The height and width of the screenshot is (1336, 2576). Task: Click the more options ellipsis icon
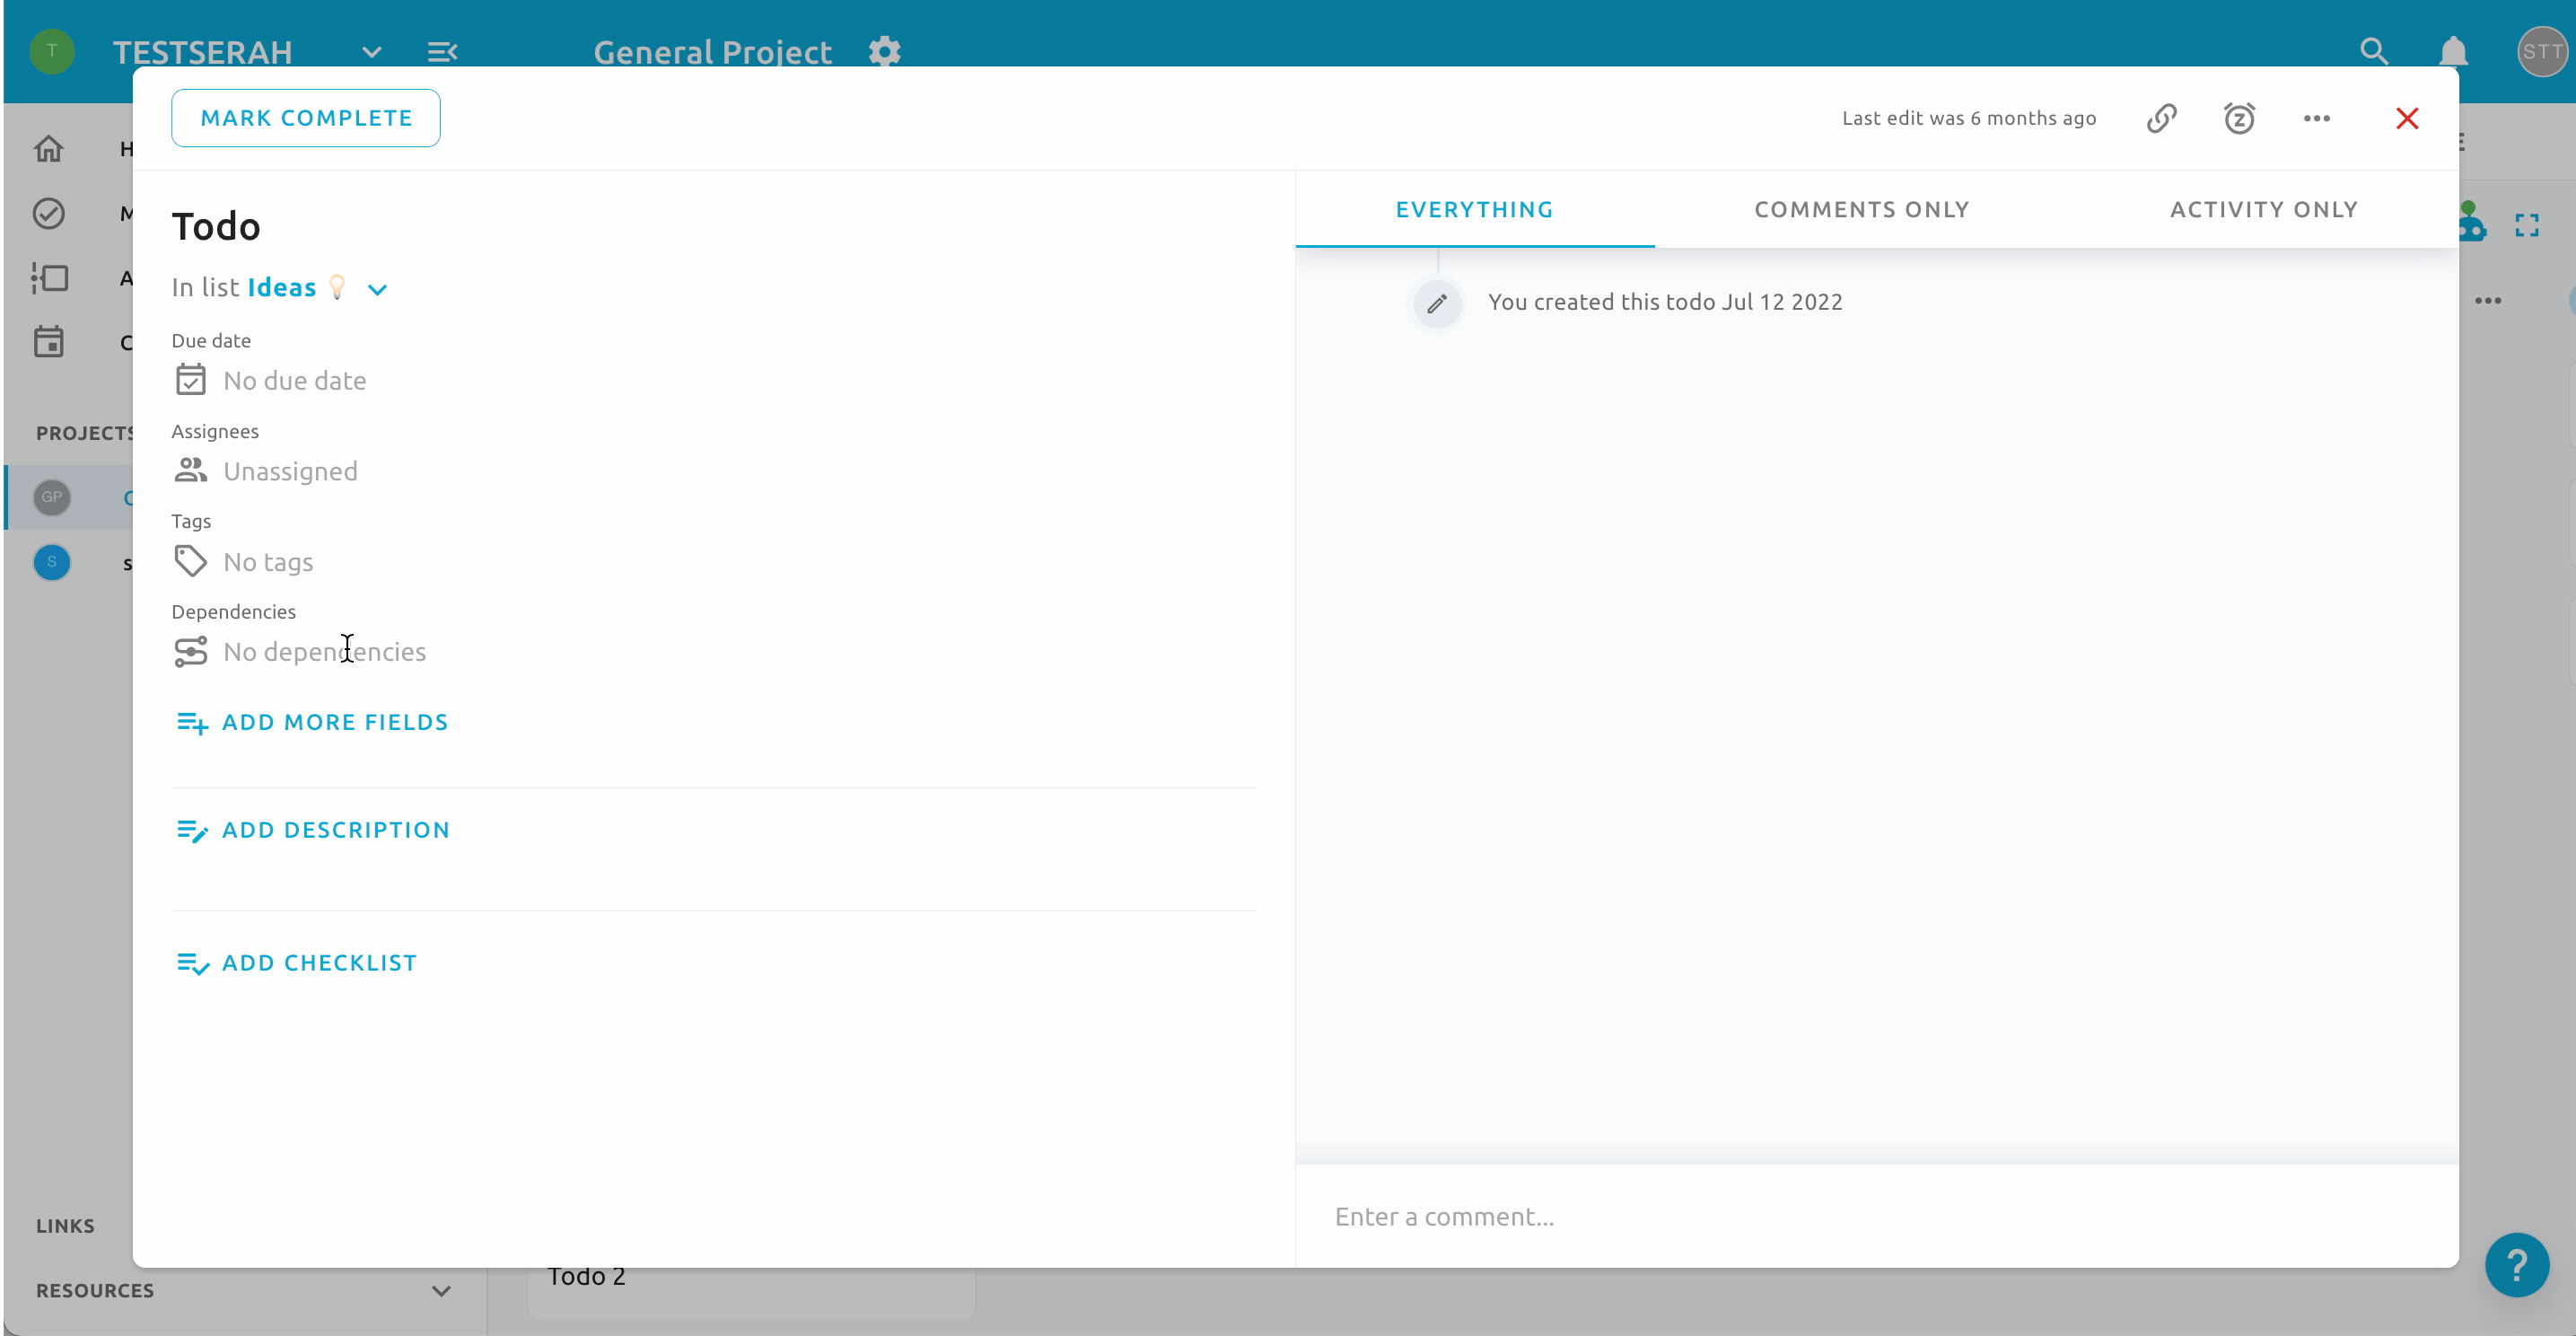[x=2318, y=118]
